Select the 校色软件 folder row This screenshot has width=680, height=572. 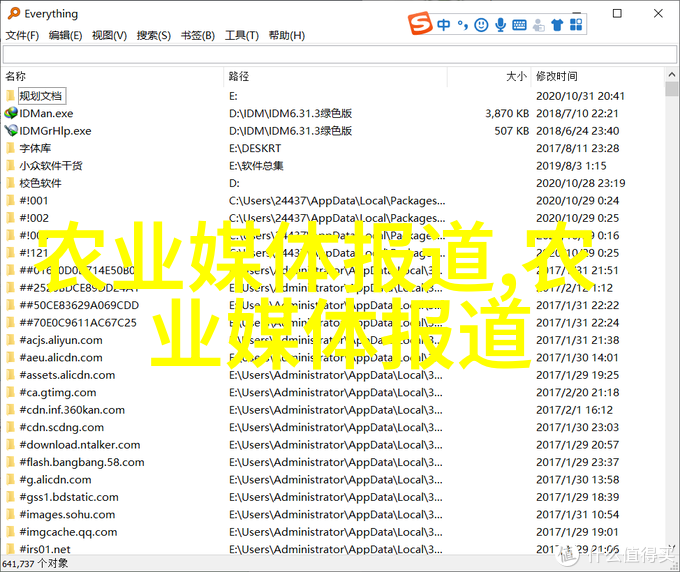pyautogui.click(x=333, y=183)
